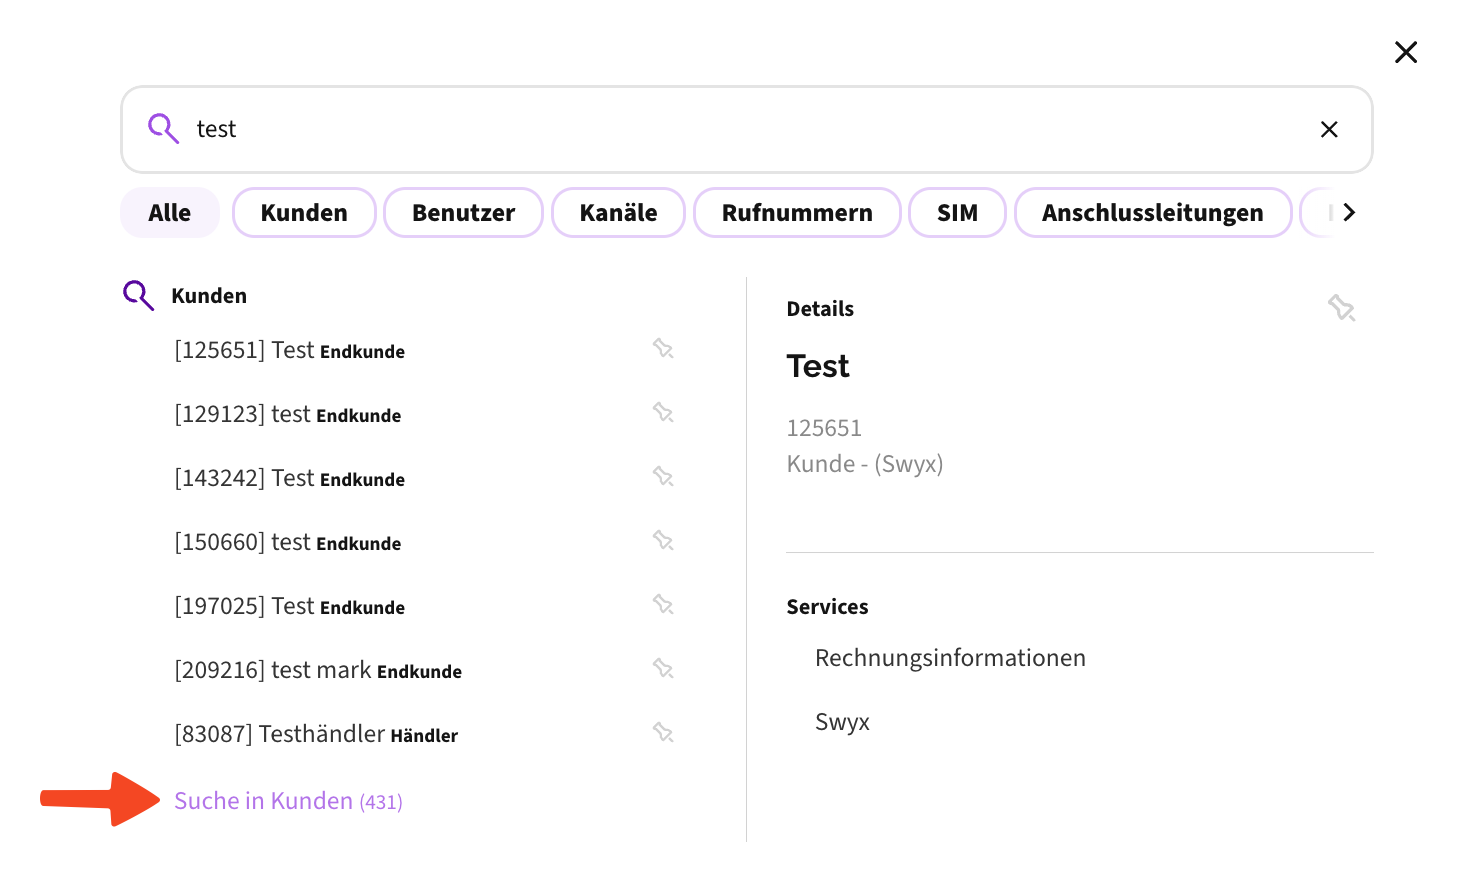Click the search magnifier inside the search field
1468x882 pixels.
pyautogui.click(x=162, y=128)
